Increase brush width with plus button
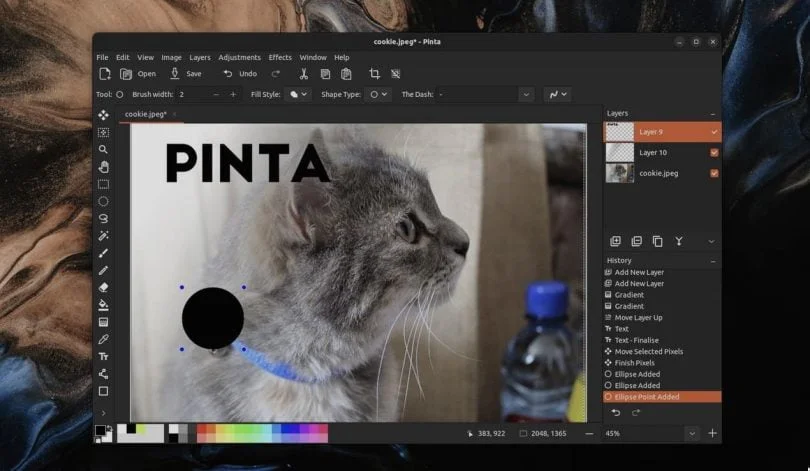This screenshot has width=810, height=471. click(233, 95)
